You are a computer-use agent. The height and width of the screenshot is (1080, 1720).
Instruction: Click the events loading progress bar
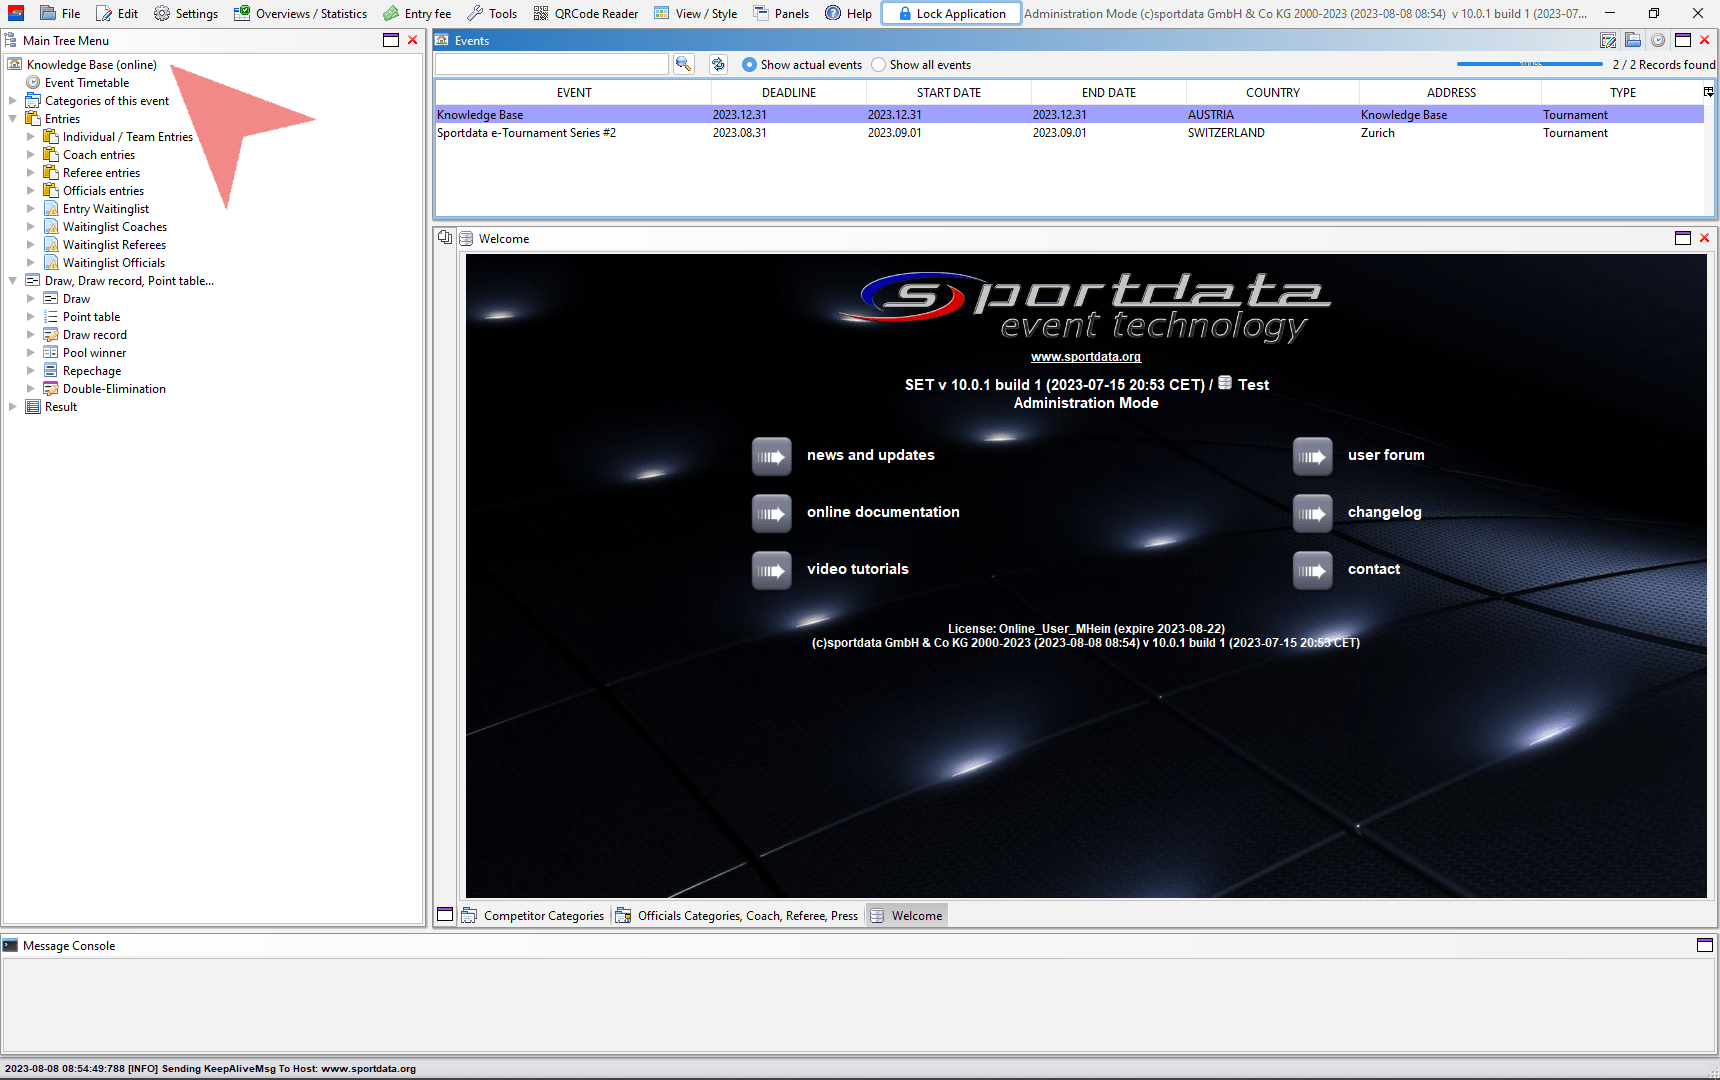click(1529, 64)
